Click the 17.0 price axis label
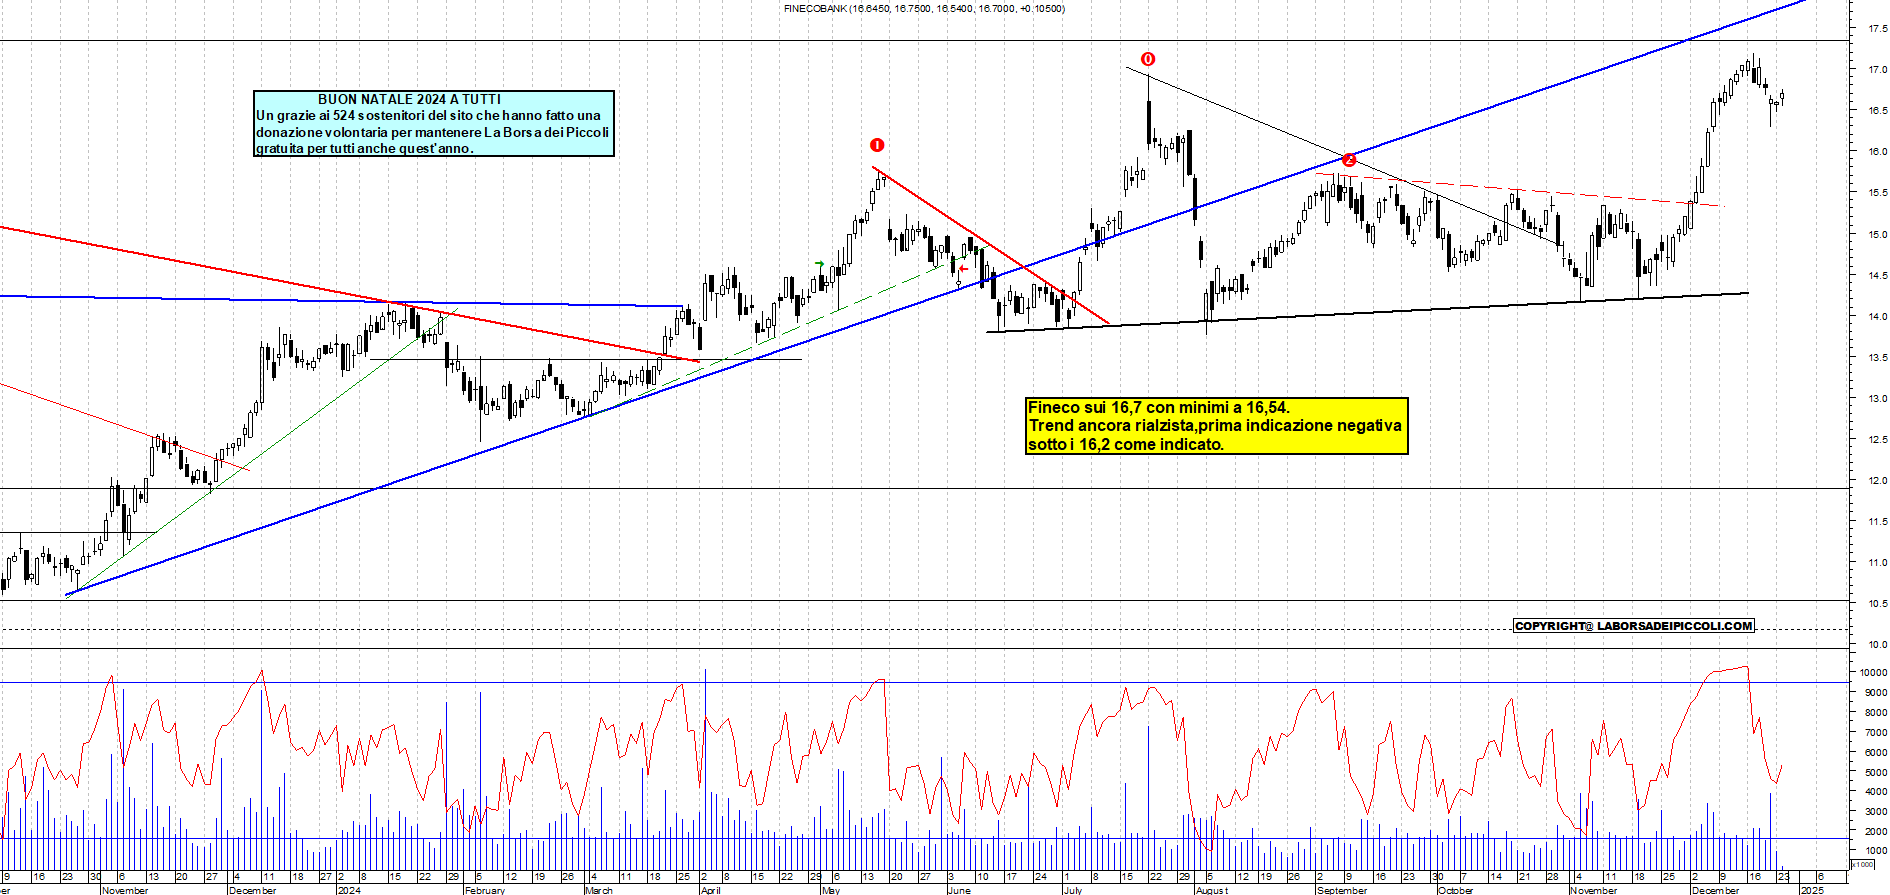This screenshot has height=895, width=1890. click(1878, 70)
